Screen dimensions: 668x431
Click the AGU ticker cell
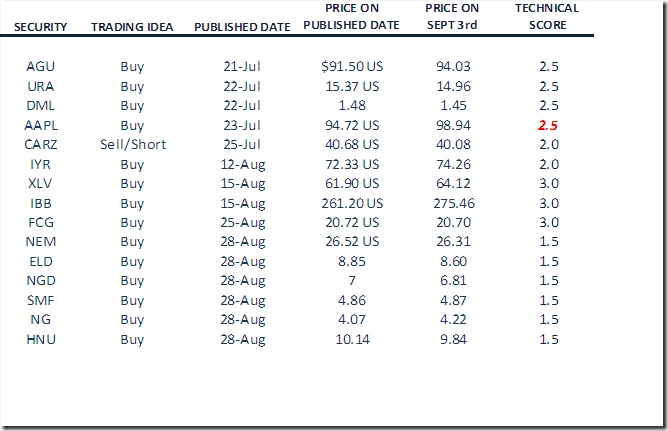41,66
